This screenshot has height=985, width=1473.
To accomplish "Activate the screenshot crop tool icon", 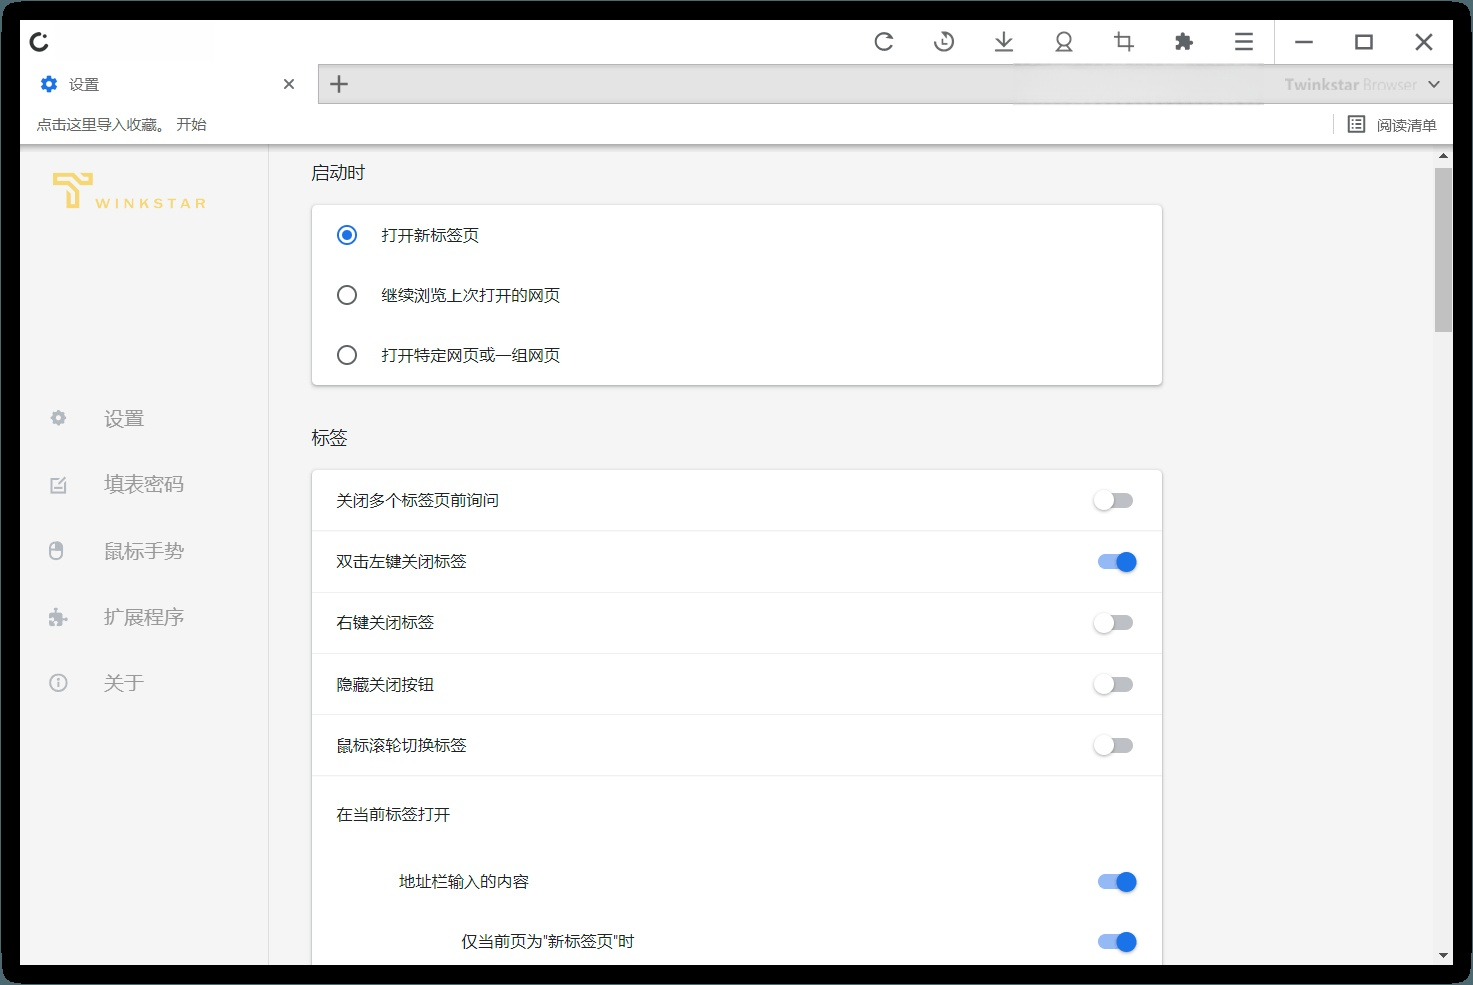I will (x=1124, y=42).
